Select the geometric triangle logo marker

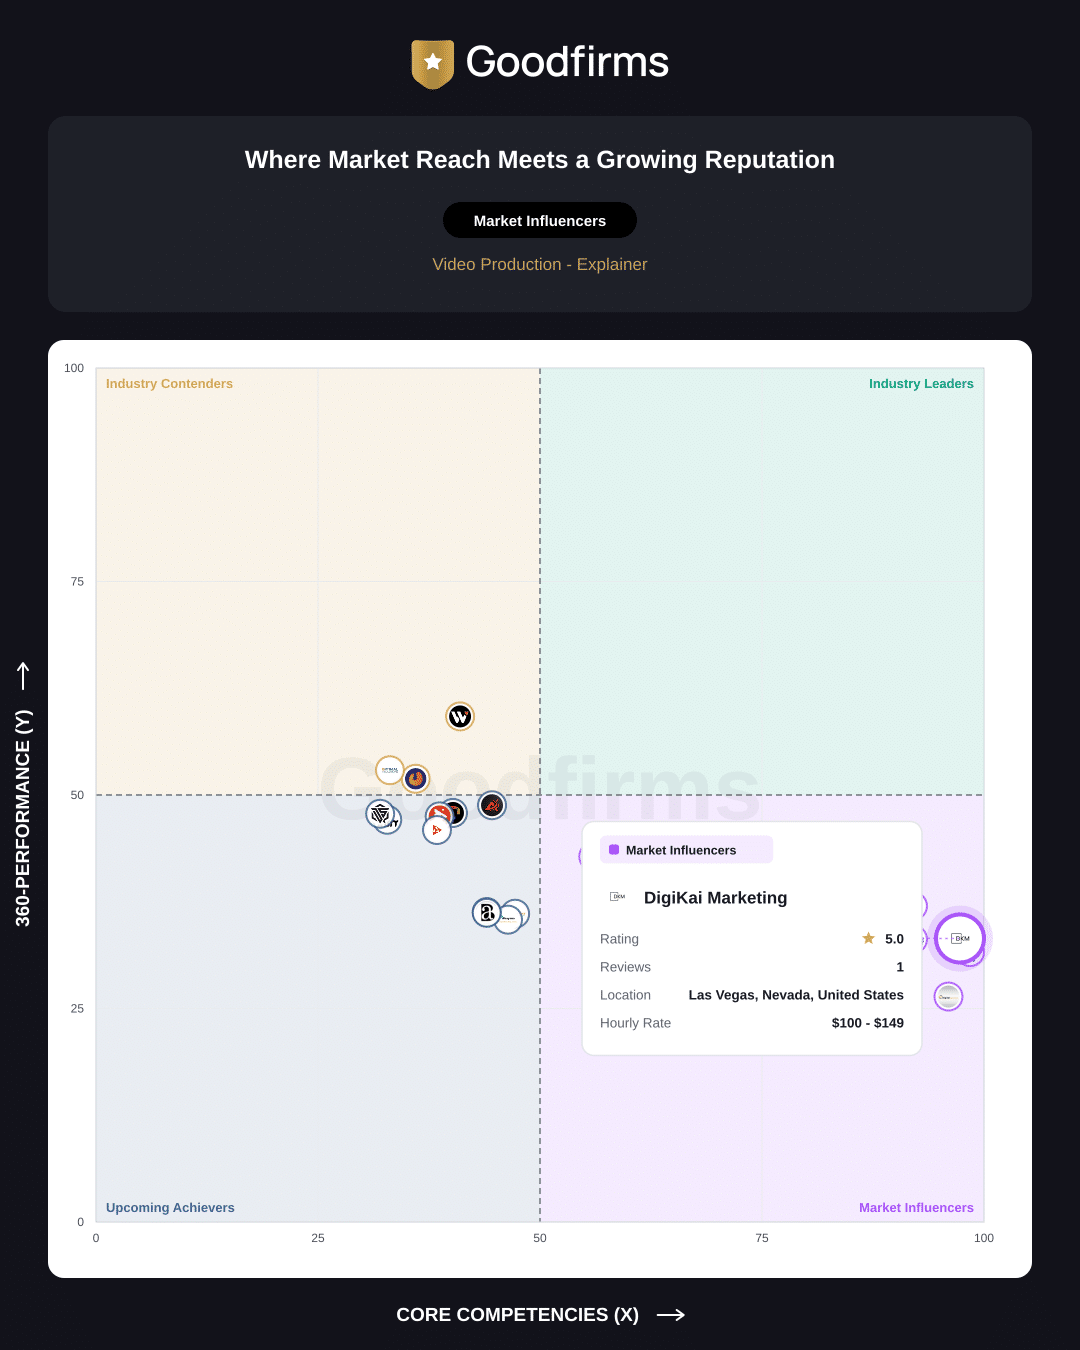click(380, 814)
